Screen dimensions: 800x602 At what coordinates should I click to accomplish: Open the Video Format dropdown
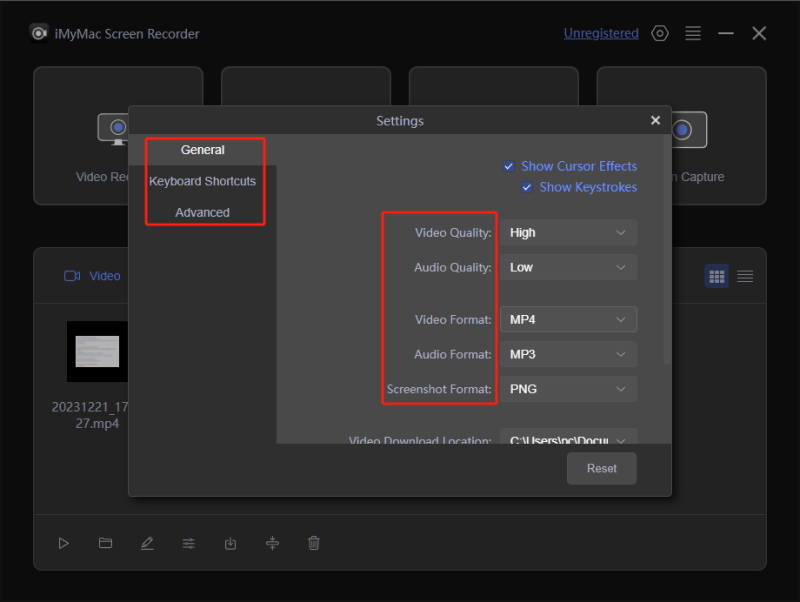(568, 319)
